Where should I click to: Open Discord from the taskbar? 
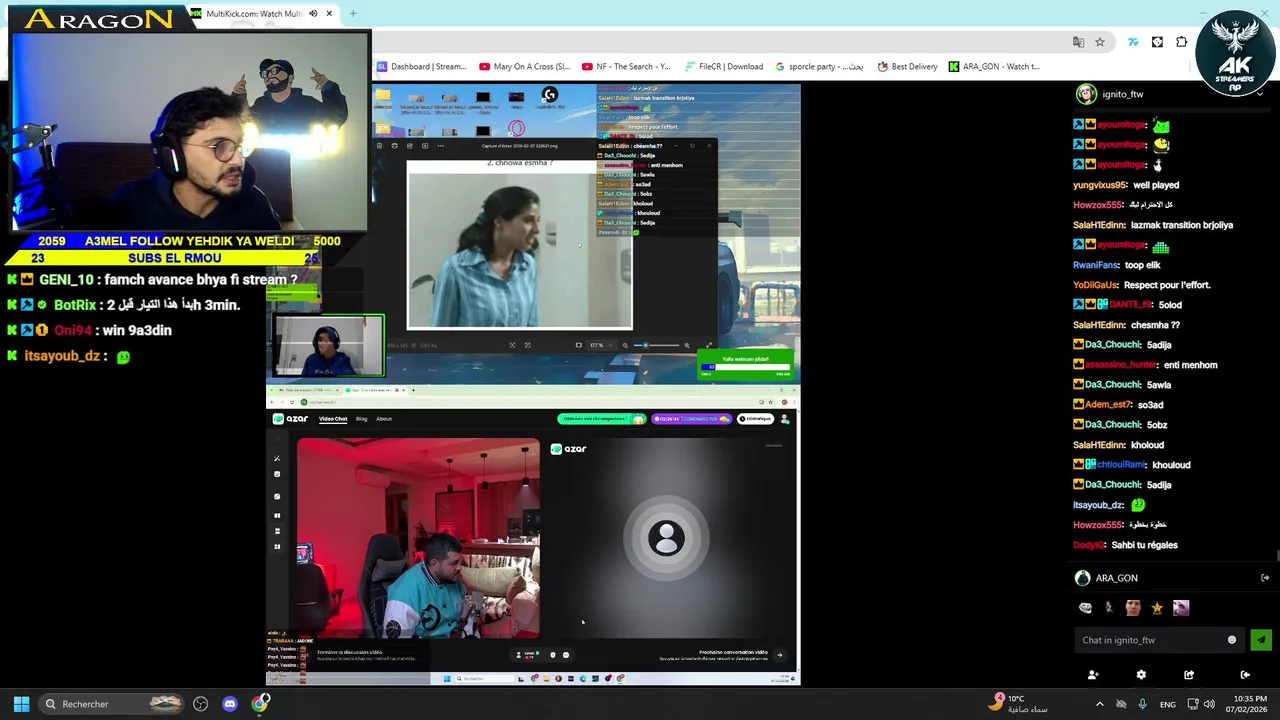[230, 704]
